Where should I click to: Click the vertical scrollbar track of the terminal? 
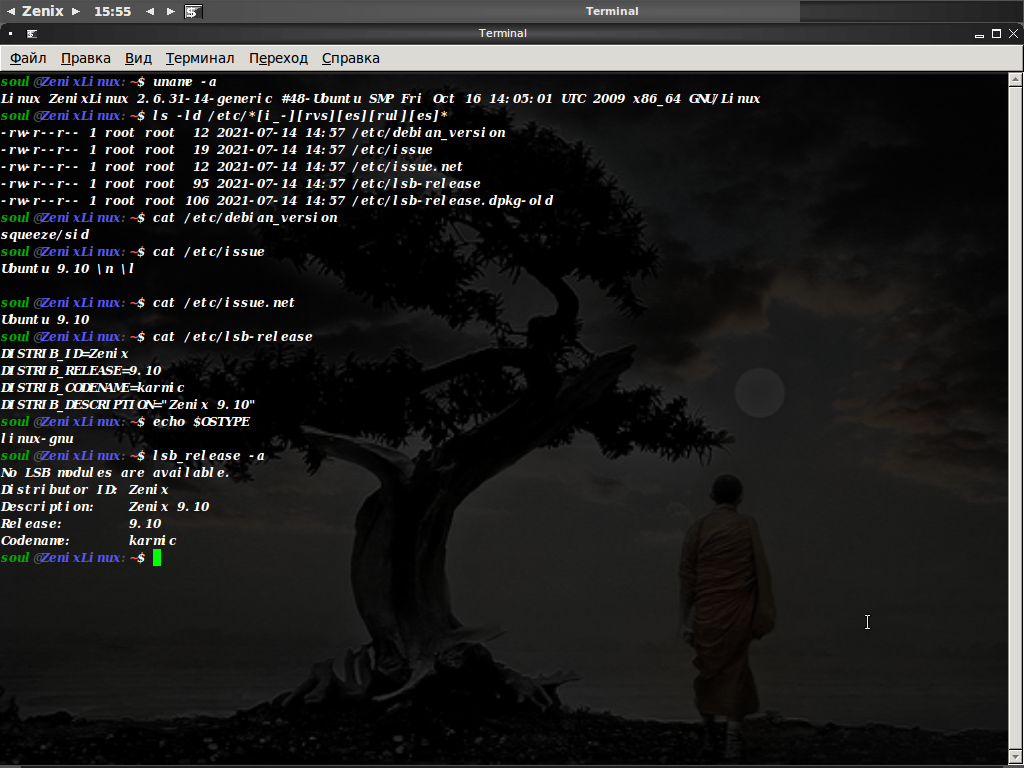(x=1015, y=418)
